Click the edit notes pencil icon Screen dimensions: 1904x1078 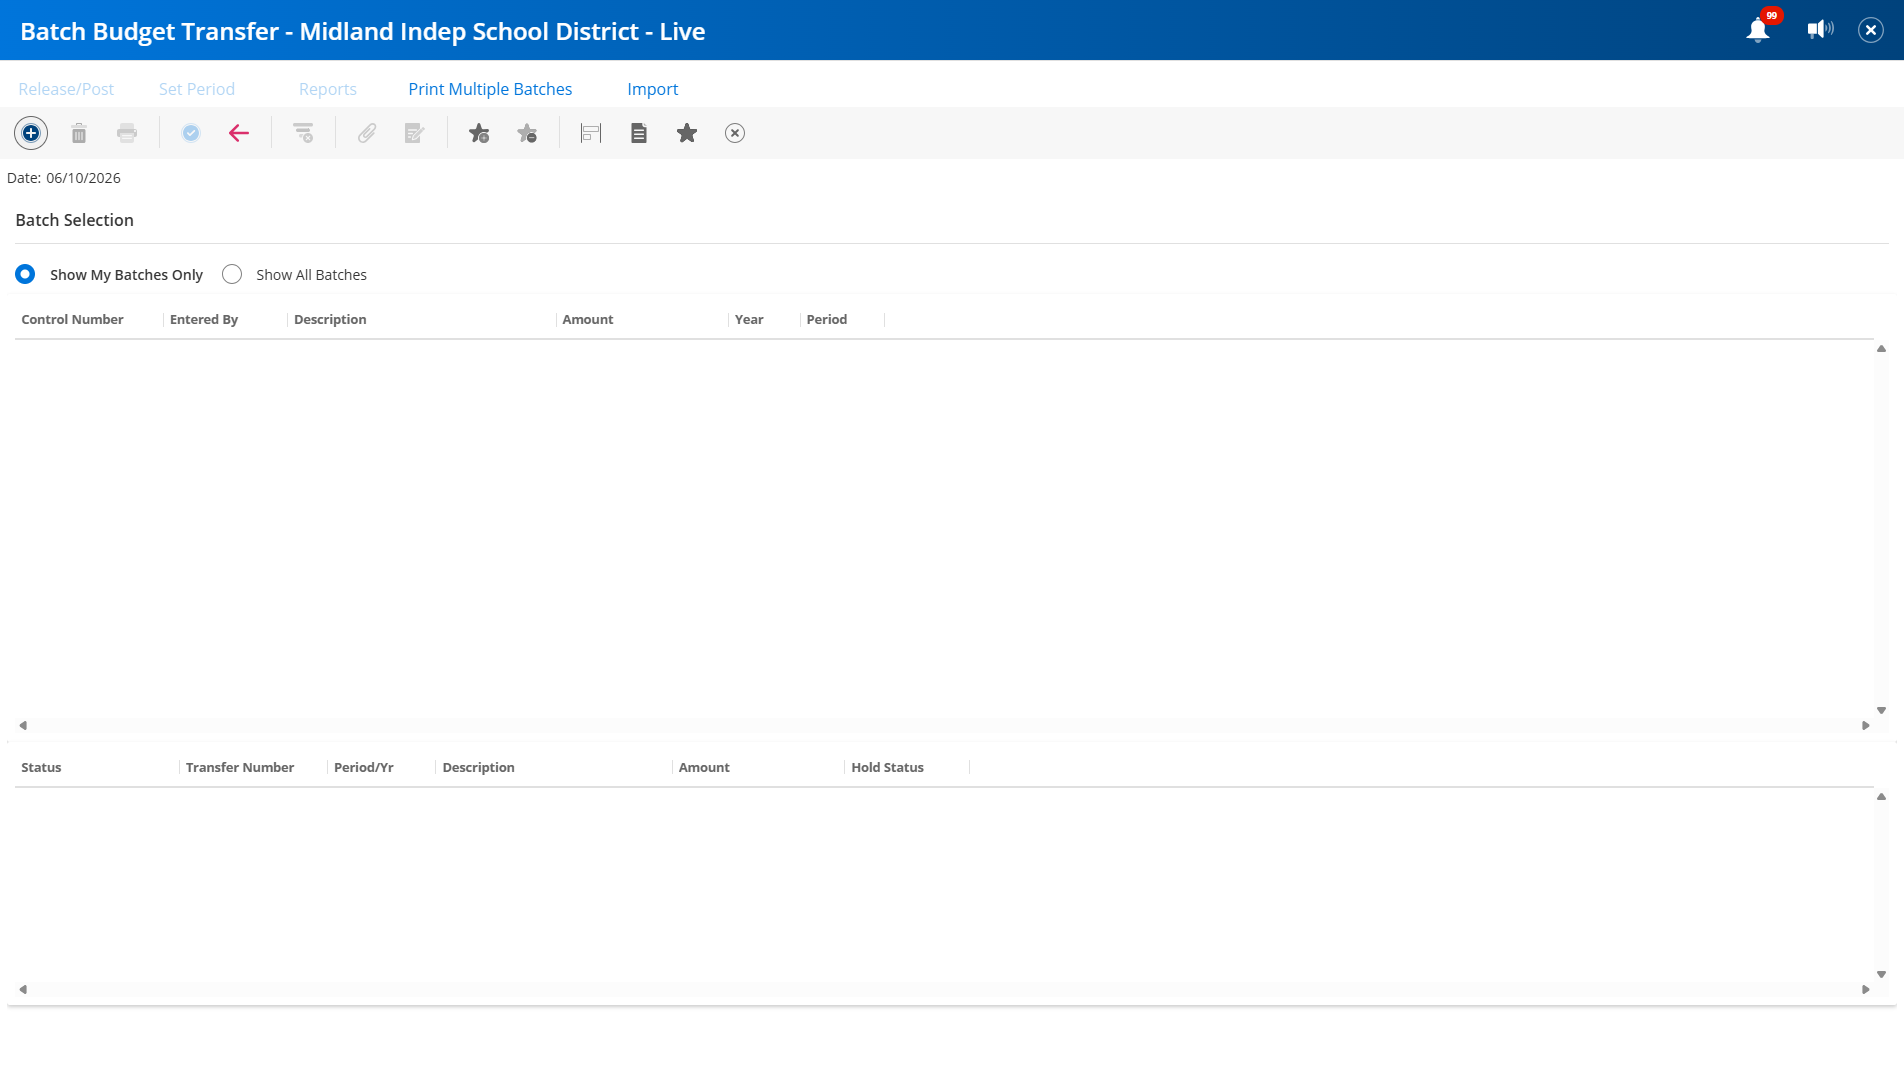click(415, 133)
